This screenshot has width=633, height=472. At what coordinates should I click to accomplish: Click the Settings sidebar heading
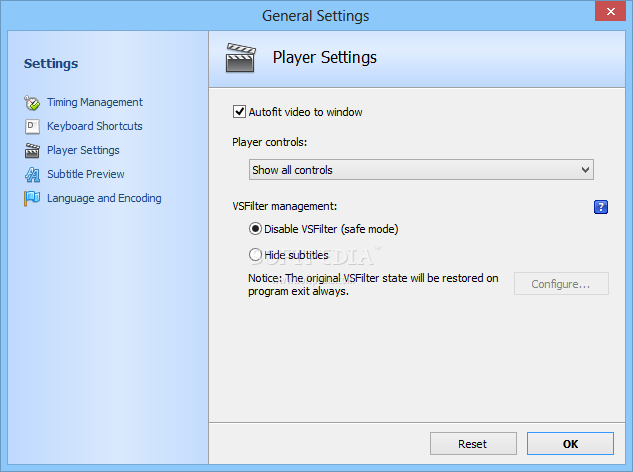pyautogui.click(x=51, y=63)
